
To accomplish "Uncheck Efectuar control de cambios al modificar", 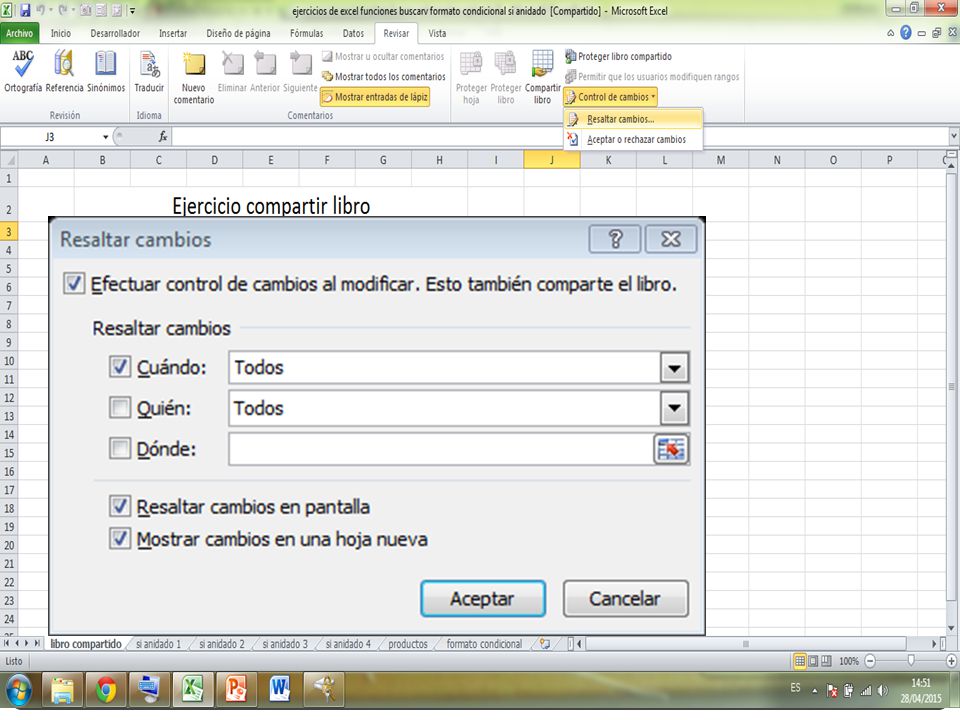I will 74,284.
